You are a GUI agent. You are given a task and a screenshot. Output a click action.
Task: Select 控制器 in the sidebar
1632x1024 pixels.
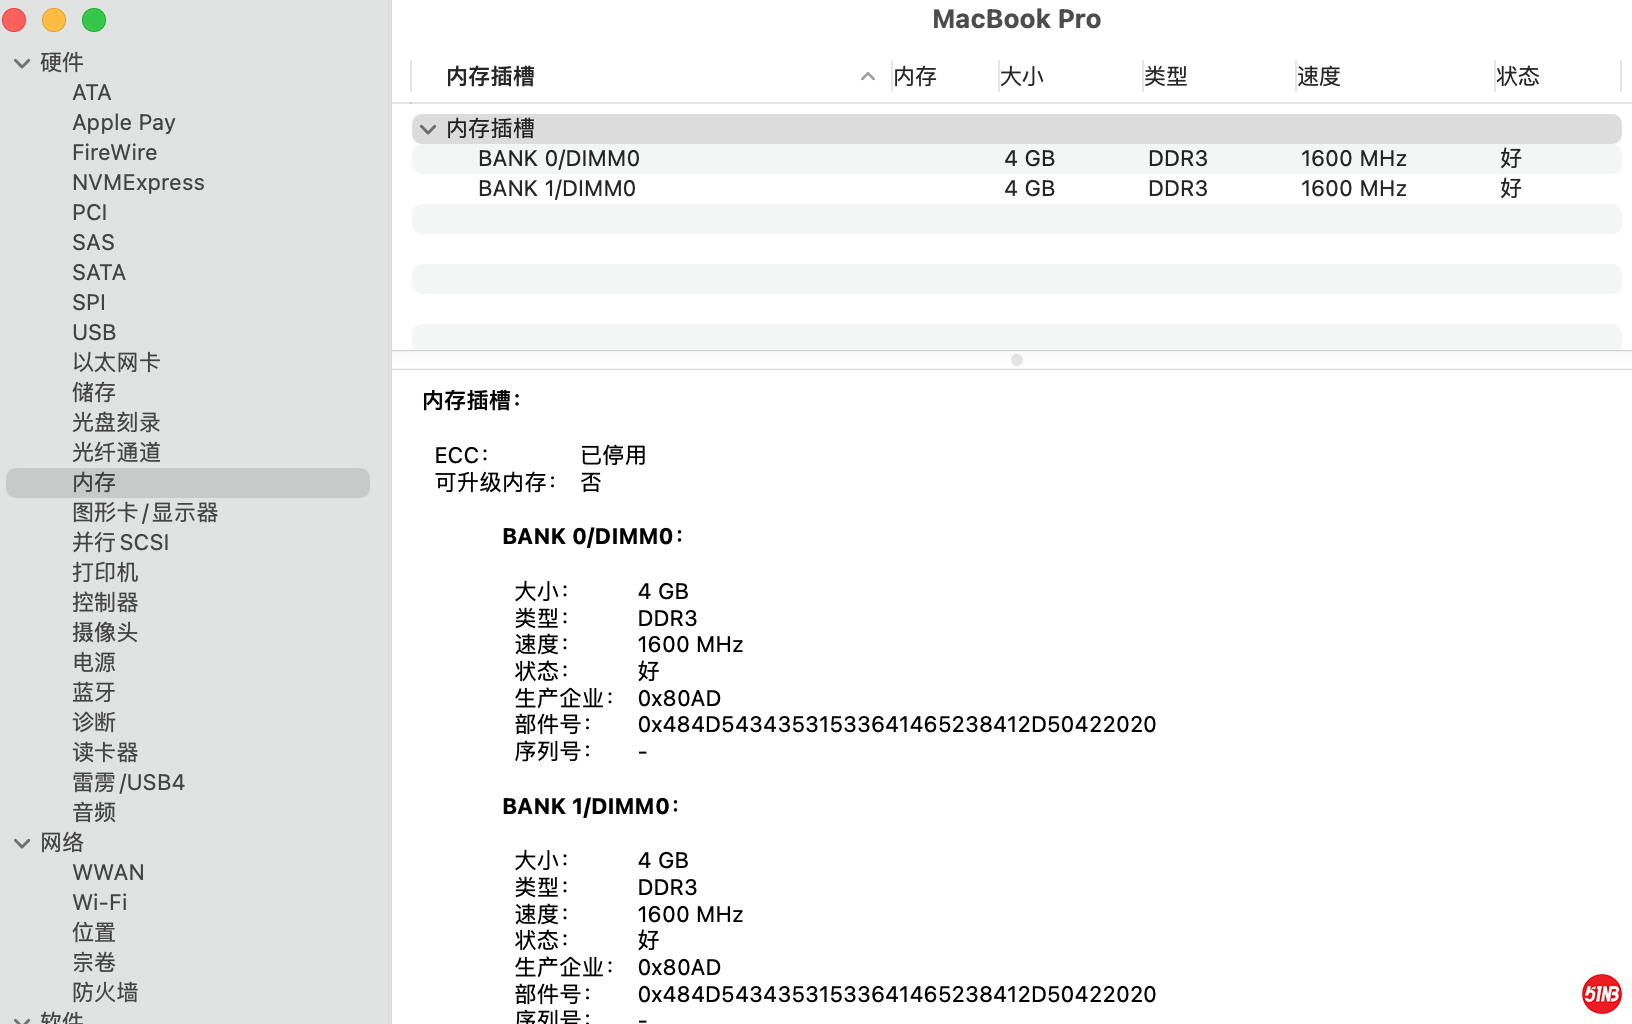[x=105, y=603]
